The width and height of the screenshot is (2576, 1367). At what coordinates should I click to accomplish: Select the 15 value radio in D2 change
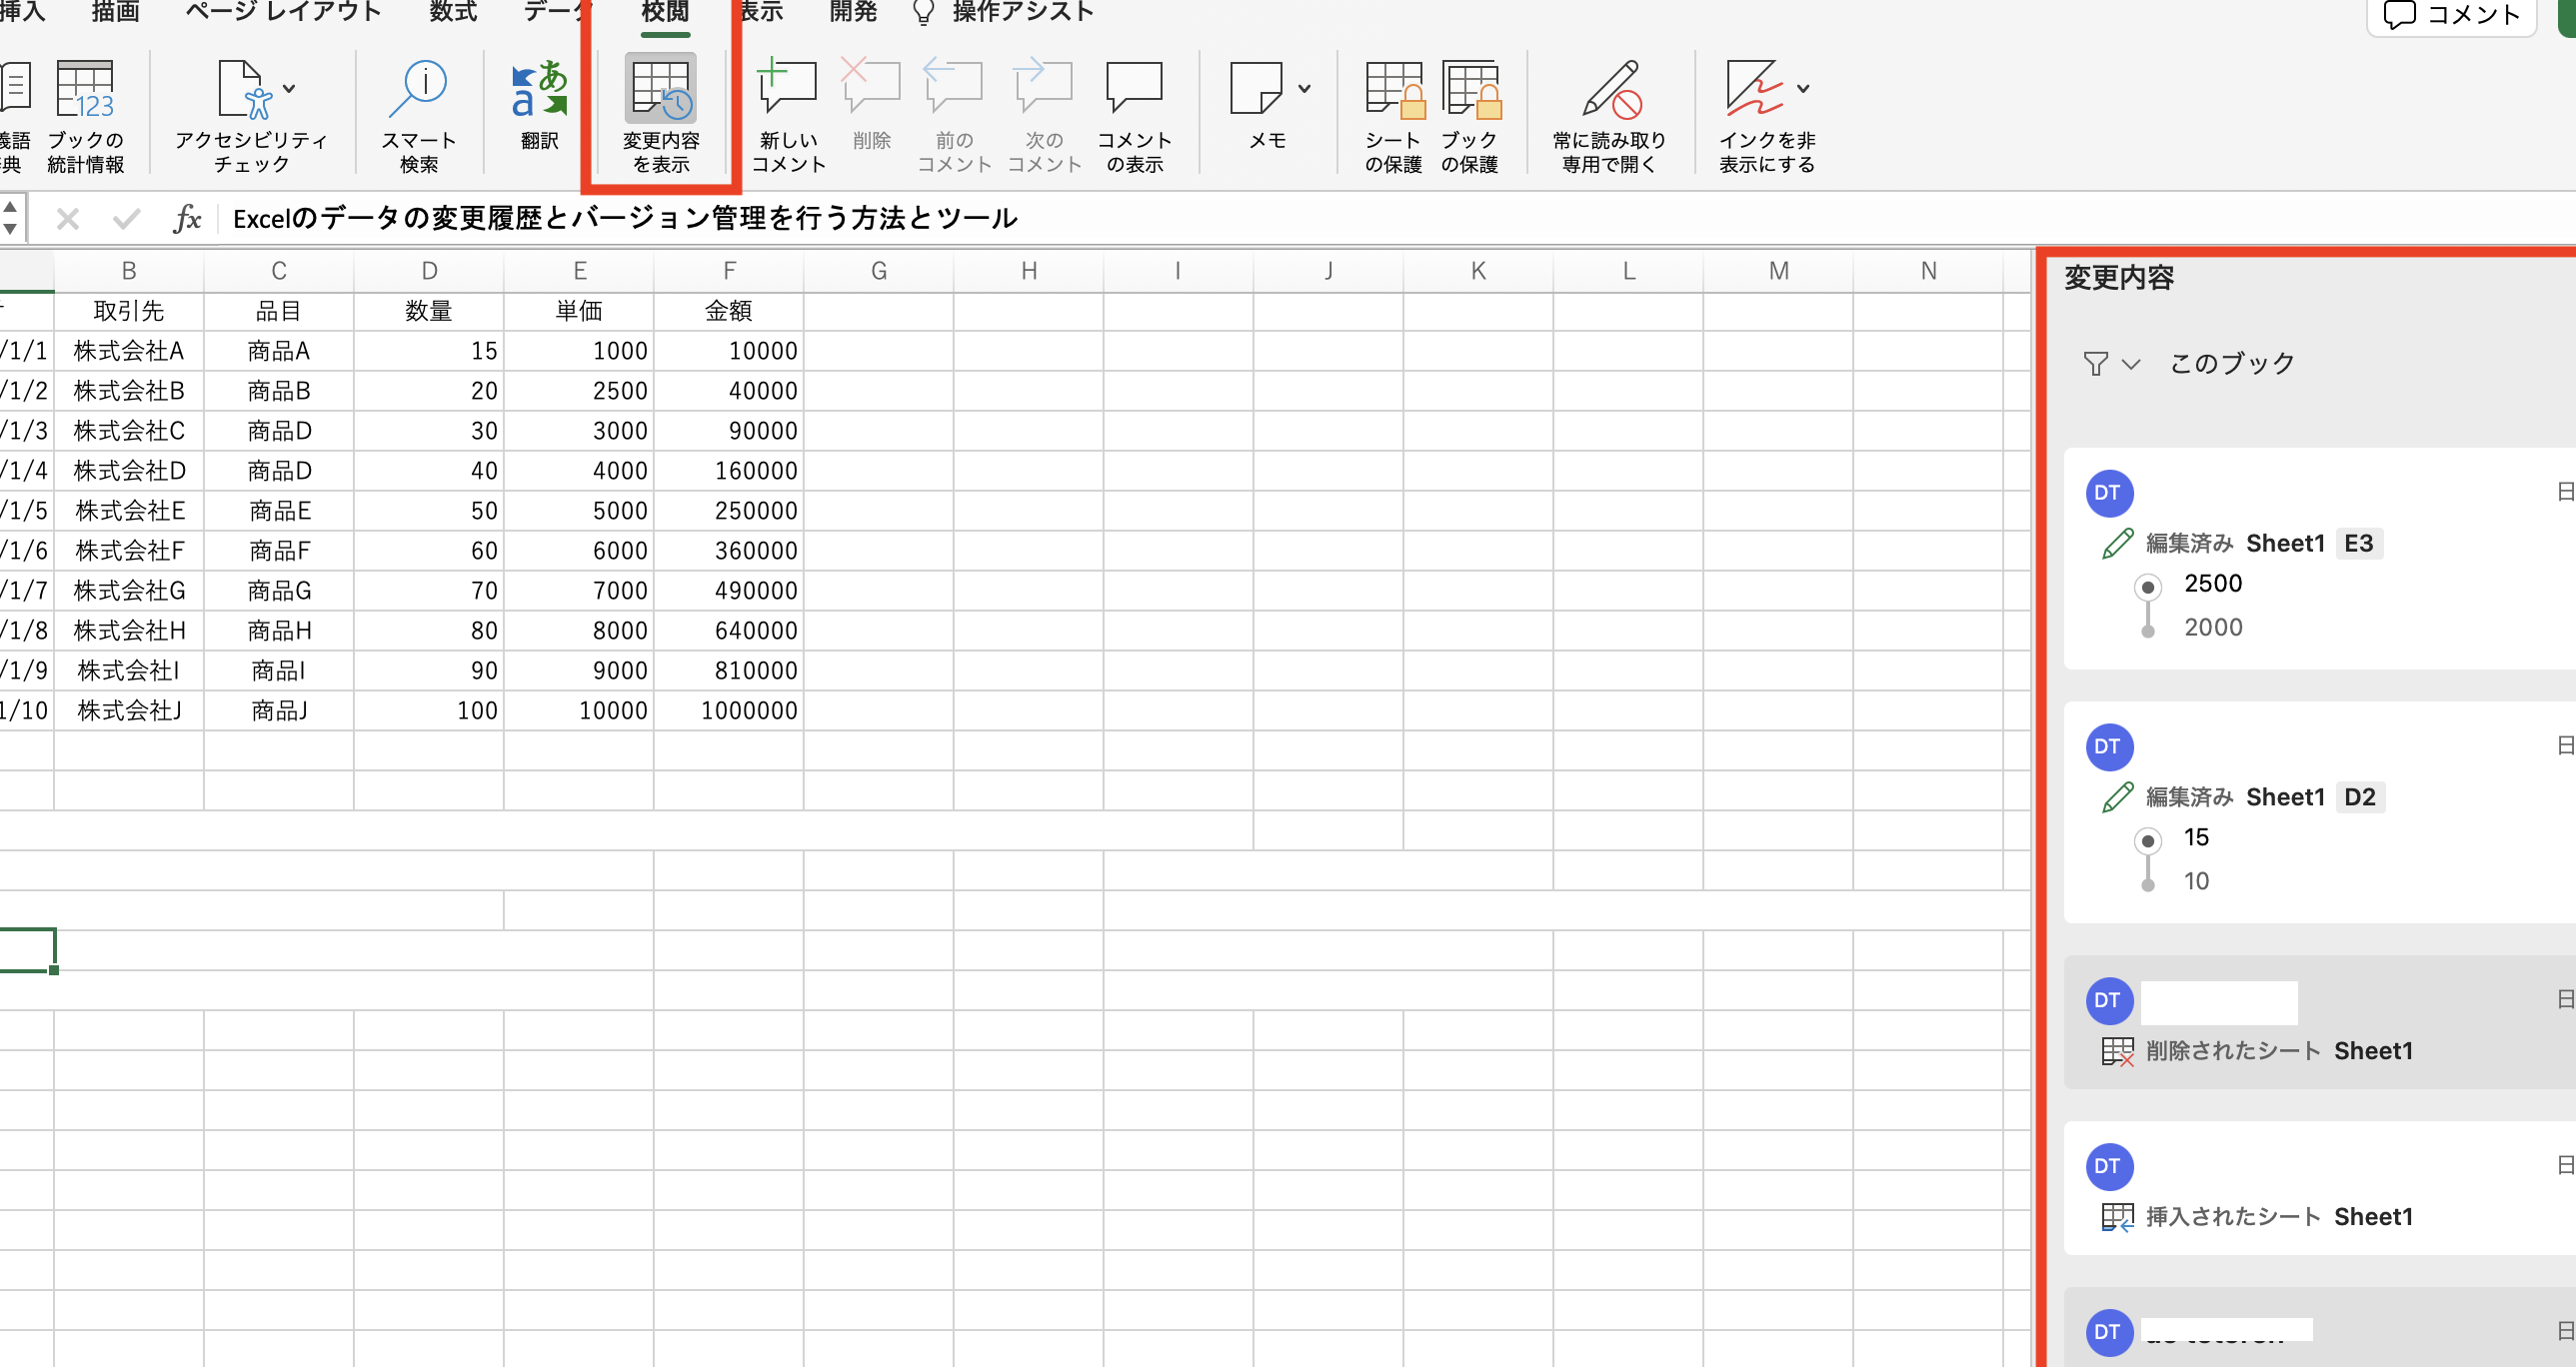tap(2147, 840)
